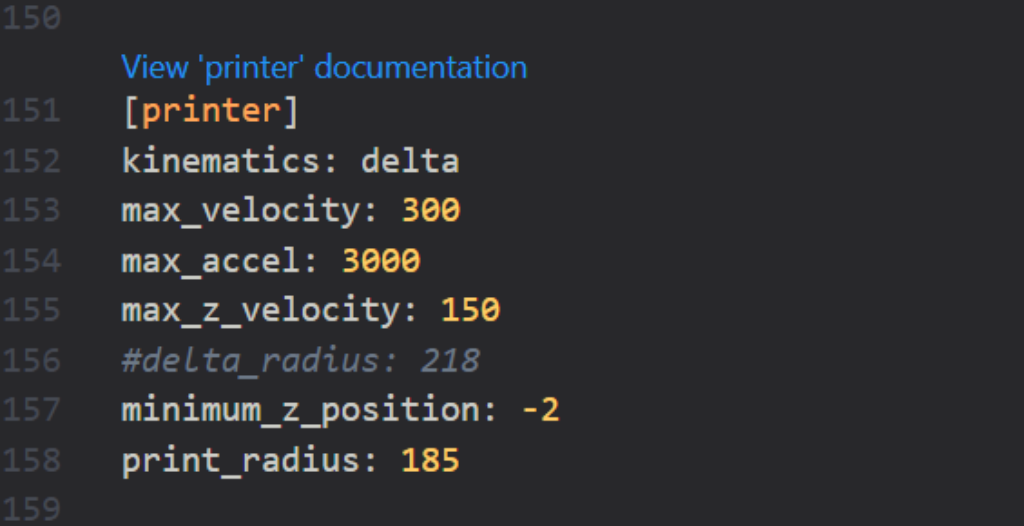1024x526 pixels.
Task: Select line number 156 in gutter
Action: click(32, 360)
